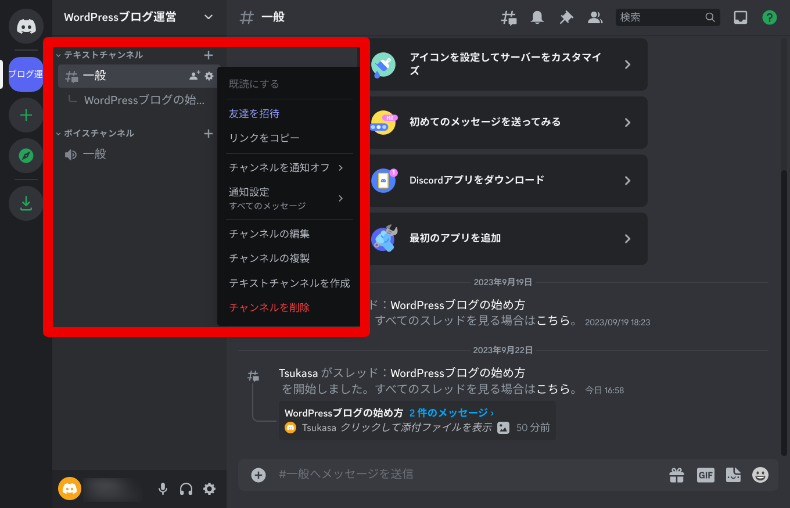Viewport: 790px width, 508px height.
Task: Mute the microphone at bottom panel
Action: coord(163,489)
